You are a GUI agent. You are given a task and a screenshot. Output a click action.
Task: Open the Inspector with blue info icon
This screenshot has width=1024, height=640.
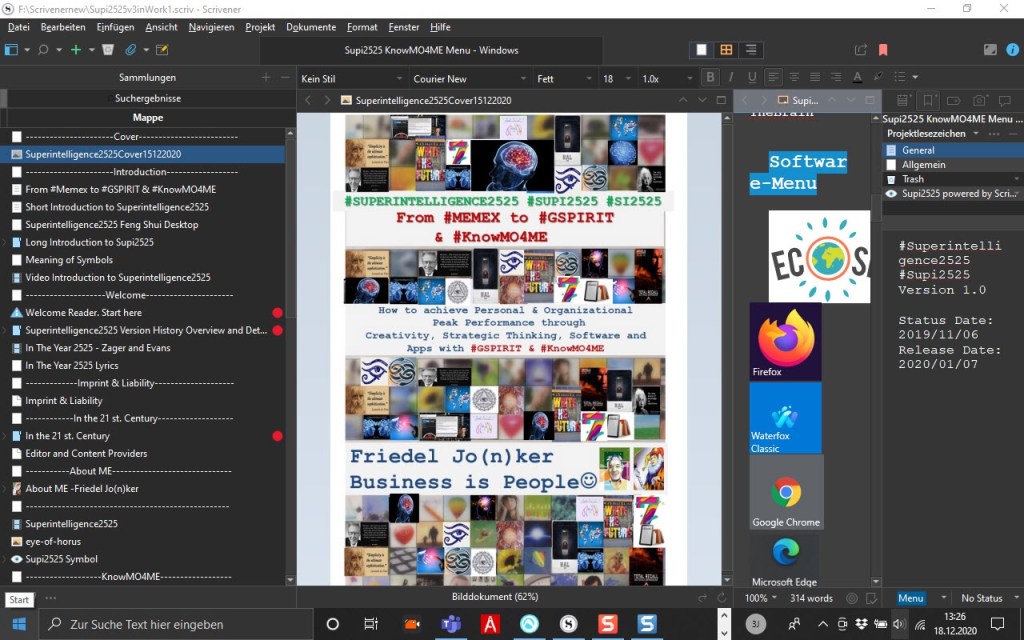[x=1013, y=49]
